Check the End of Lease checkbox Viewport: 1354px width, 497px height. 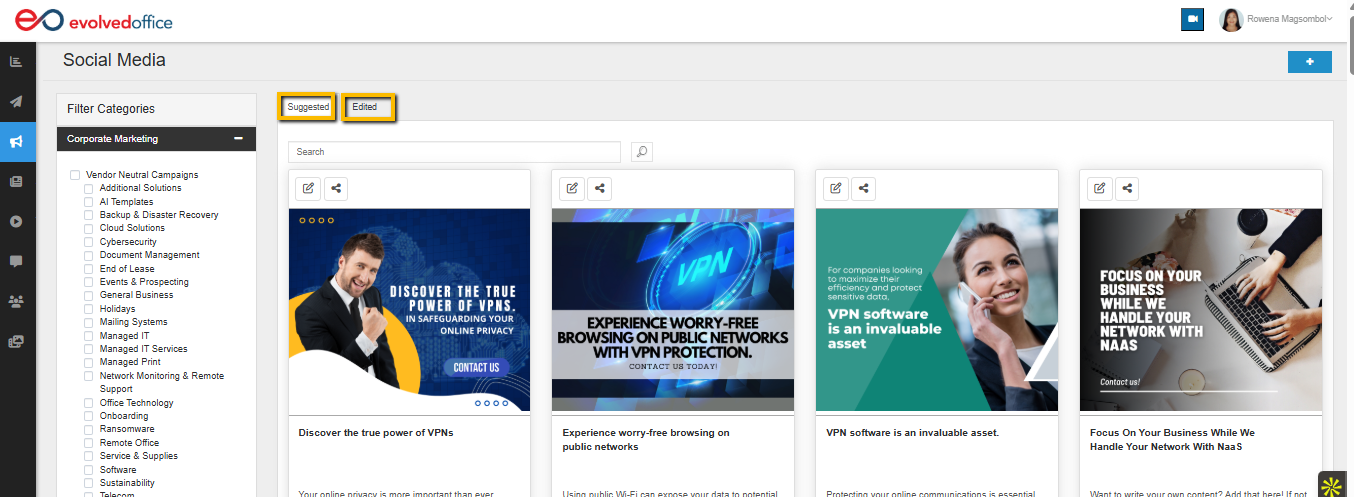point(88,269)
